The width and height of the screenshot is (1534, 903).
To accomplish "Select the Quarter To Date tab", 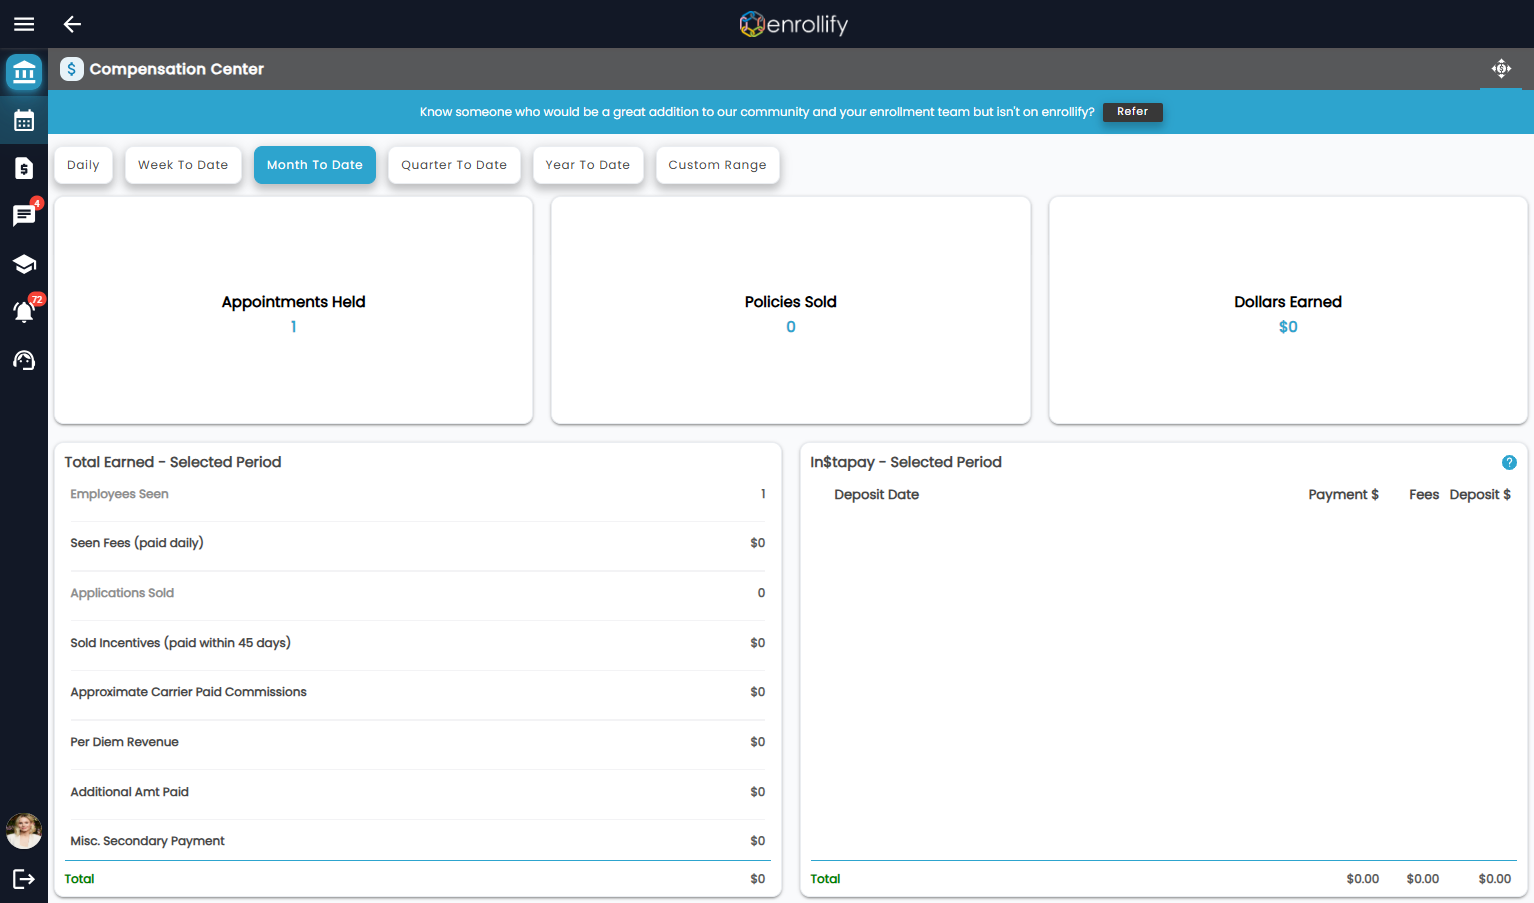I will point(454,165).
